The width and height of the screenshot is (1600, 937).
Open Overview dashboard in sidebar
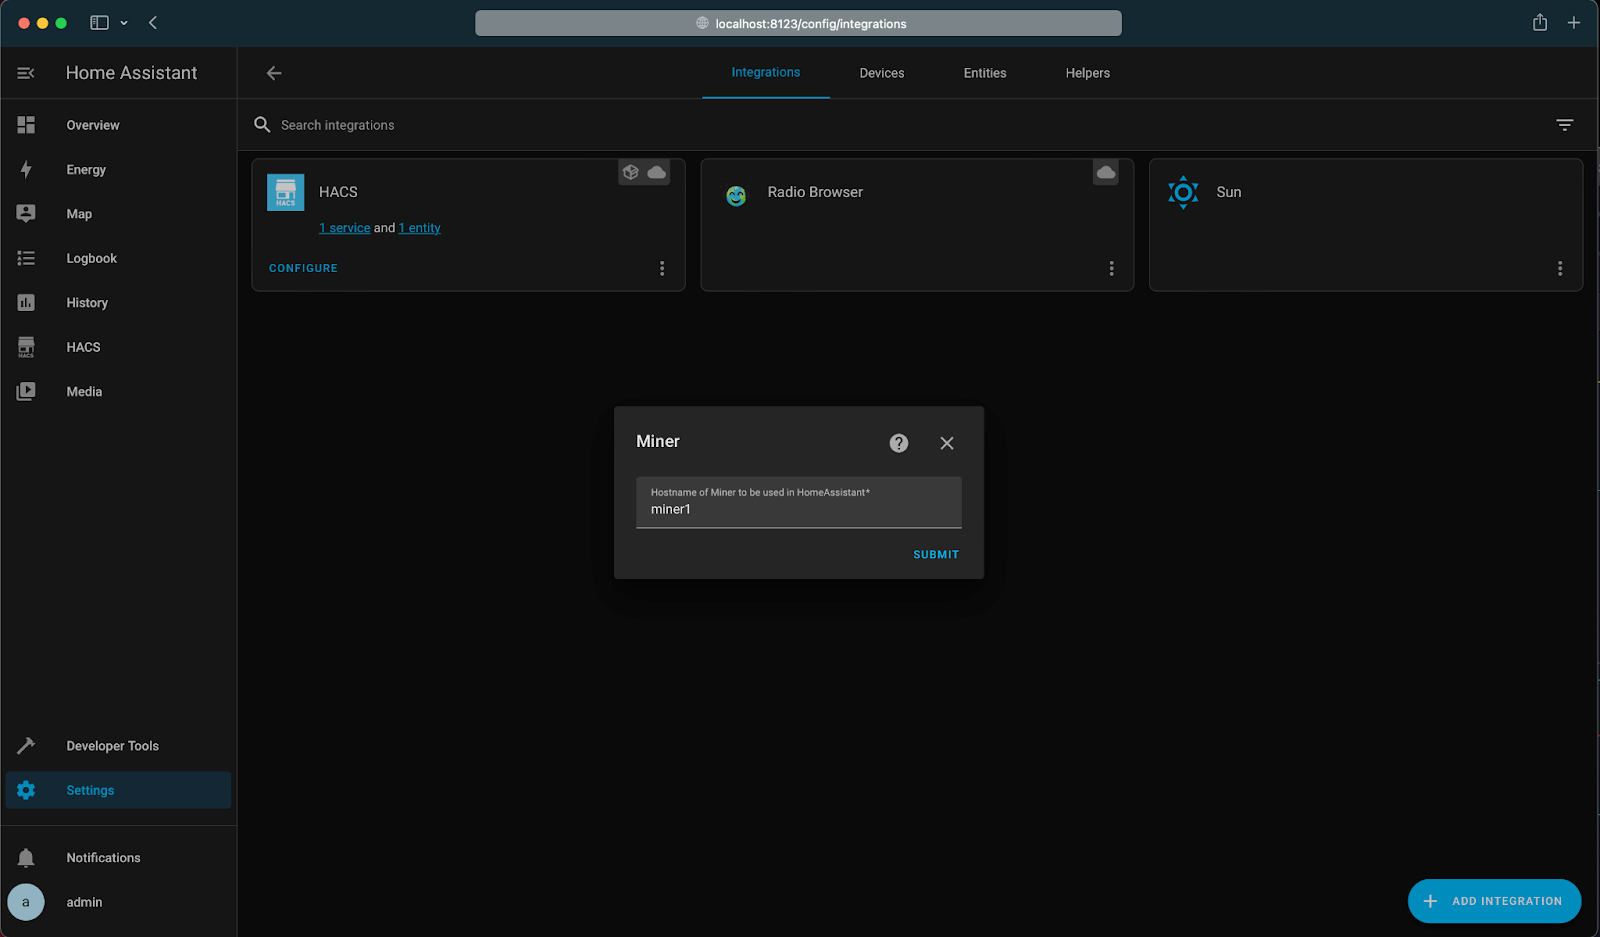point(118,125)
